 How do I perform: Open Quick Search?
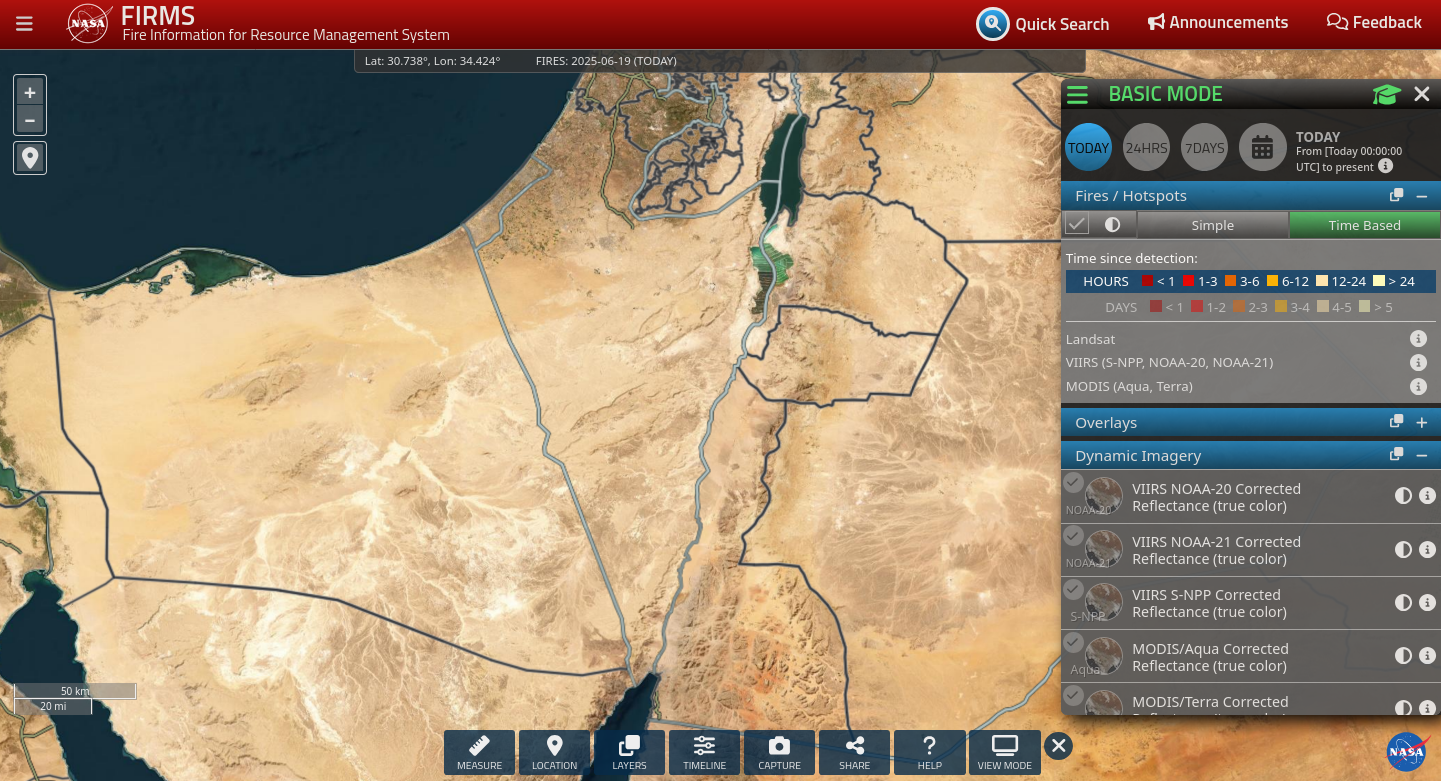(1043, 24)
